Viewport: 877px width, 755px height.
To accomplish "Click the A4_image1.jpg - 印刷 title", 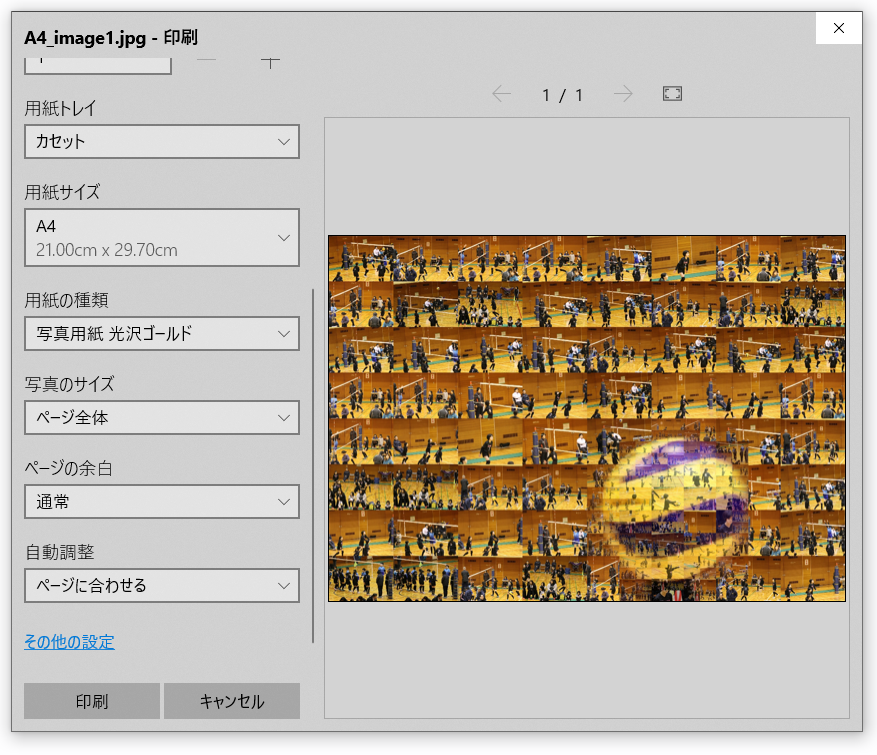I will [x=111, y=37].
